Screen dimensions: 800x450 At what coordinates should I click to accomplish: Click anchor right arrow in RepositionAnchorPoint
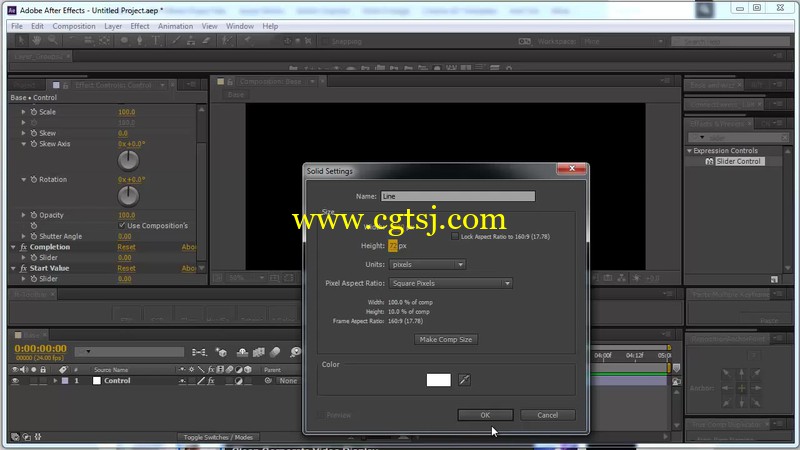tap(757, 388)
